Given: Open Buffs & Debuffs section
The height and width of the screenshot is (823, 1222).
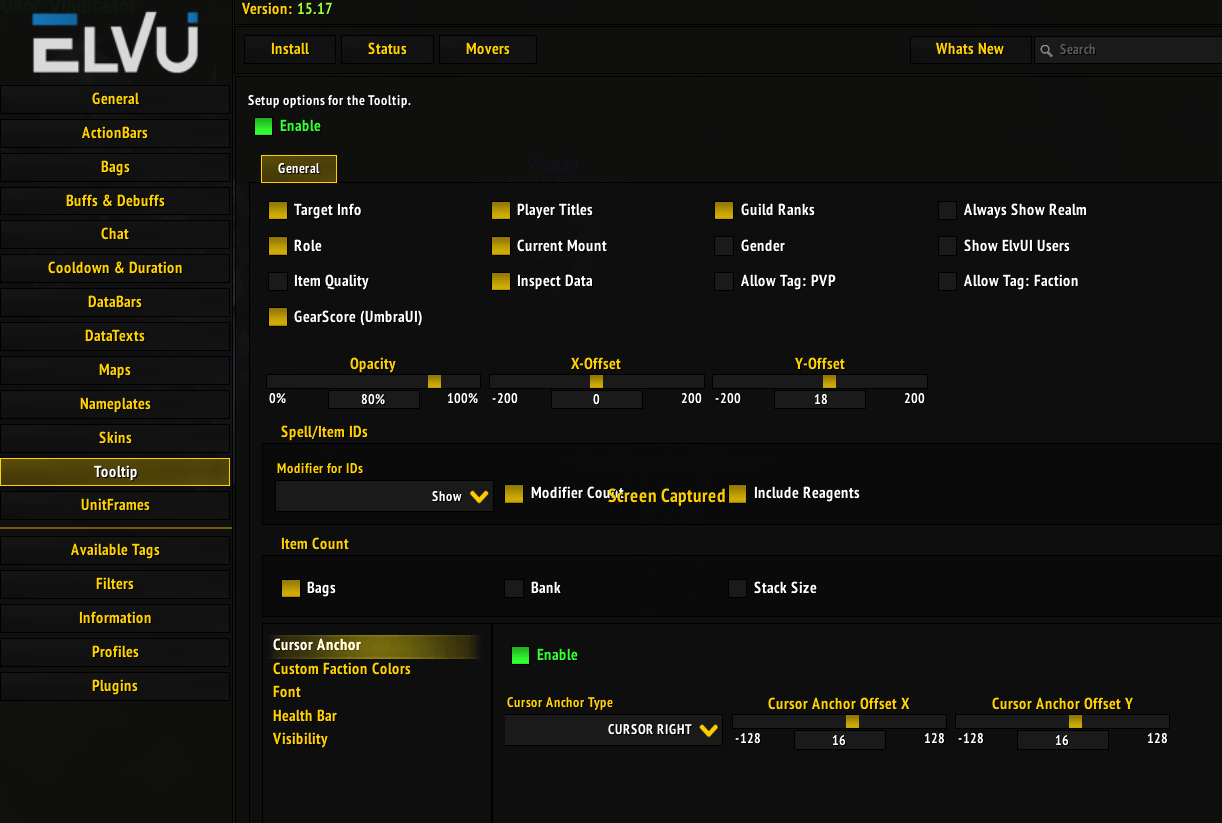Looking at the screenshot, I should (x=115, y=201).
